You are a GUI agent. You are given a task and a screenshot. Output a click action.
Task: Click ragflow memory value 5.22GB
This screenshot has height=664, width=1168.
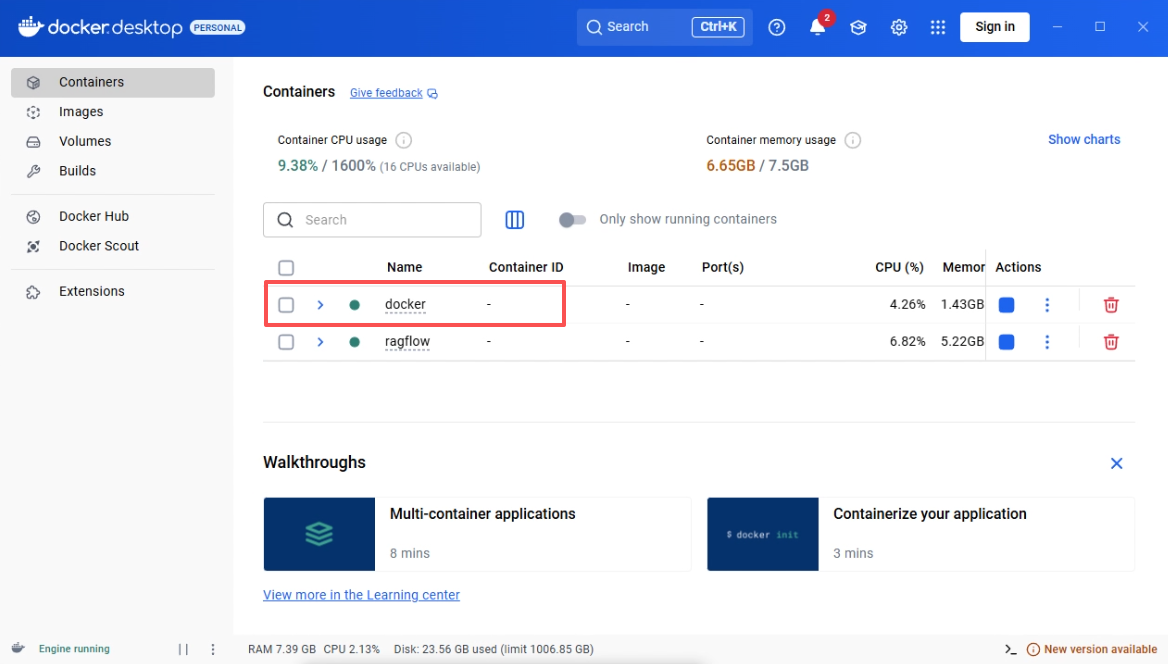tap(962, 341)
